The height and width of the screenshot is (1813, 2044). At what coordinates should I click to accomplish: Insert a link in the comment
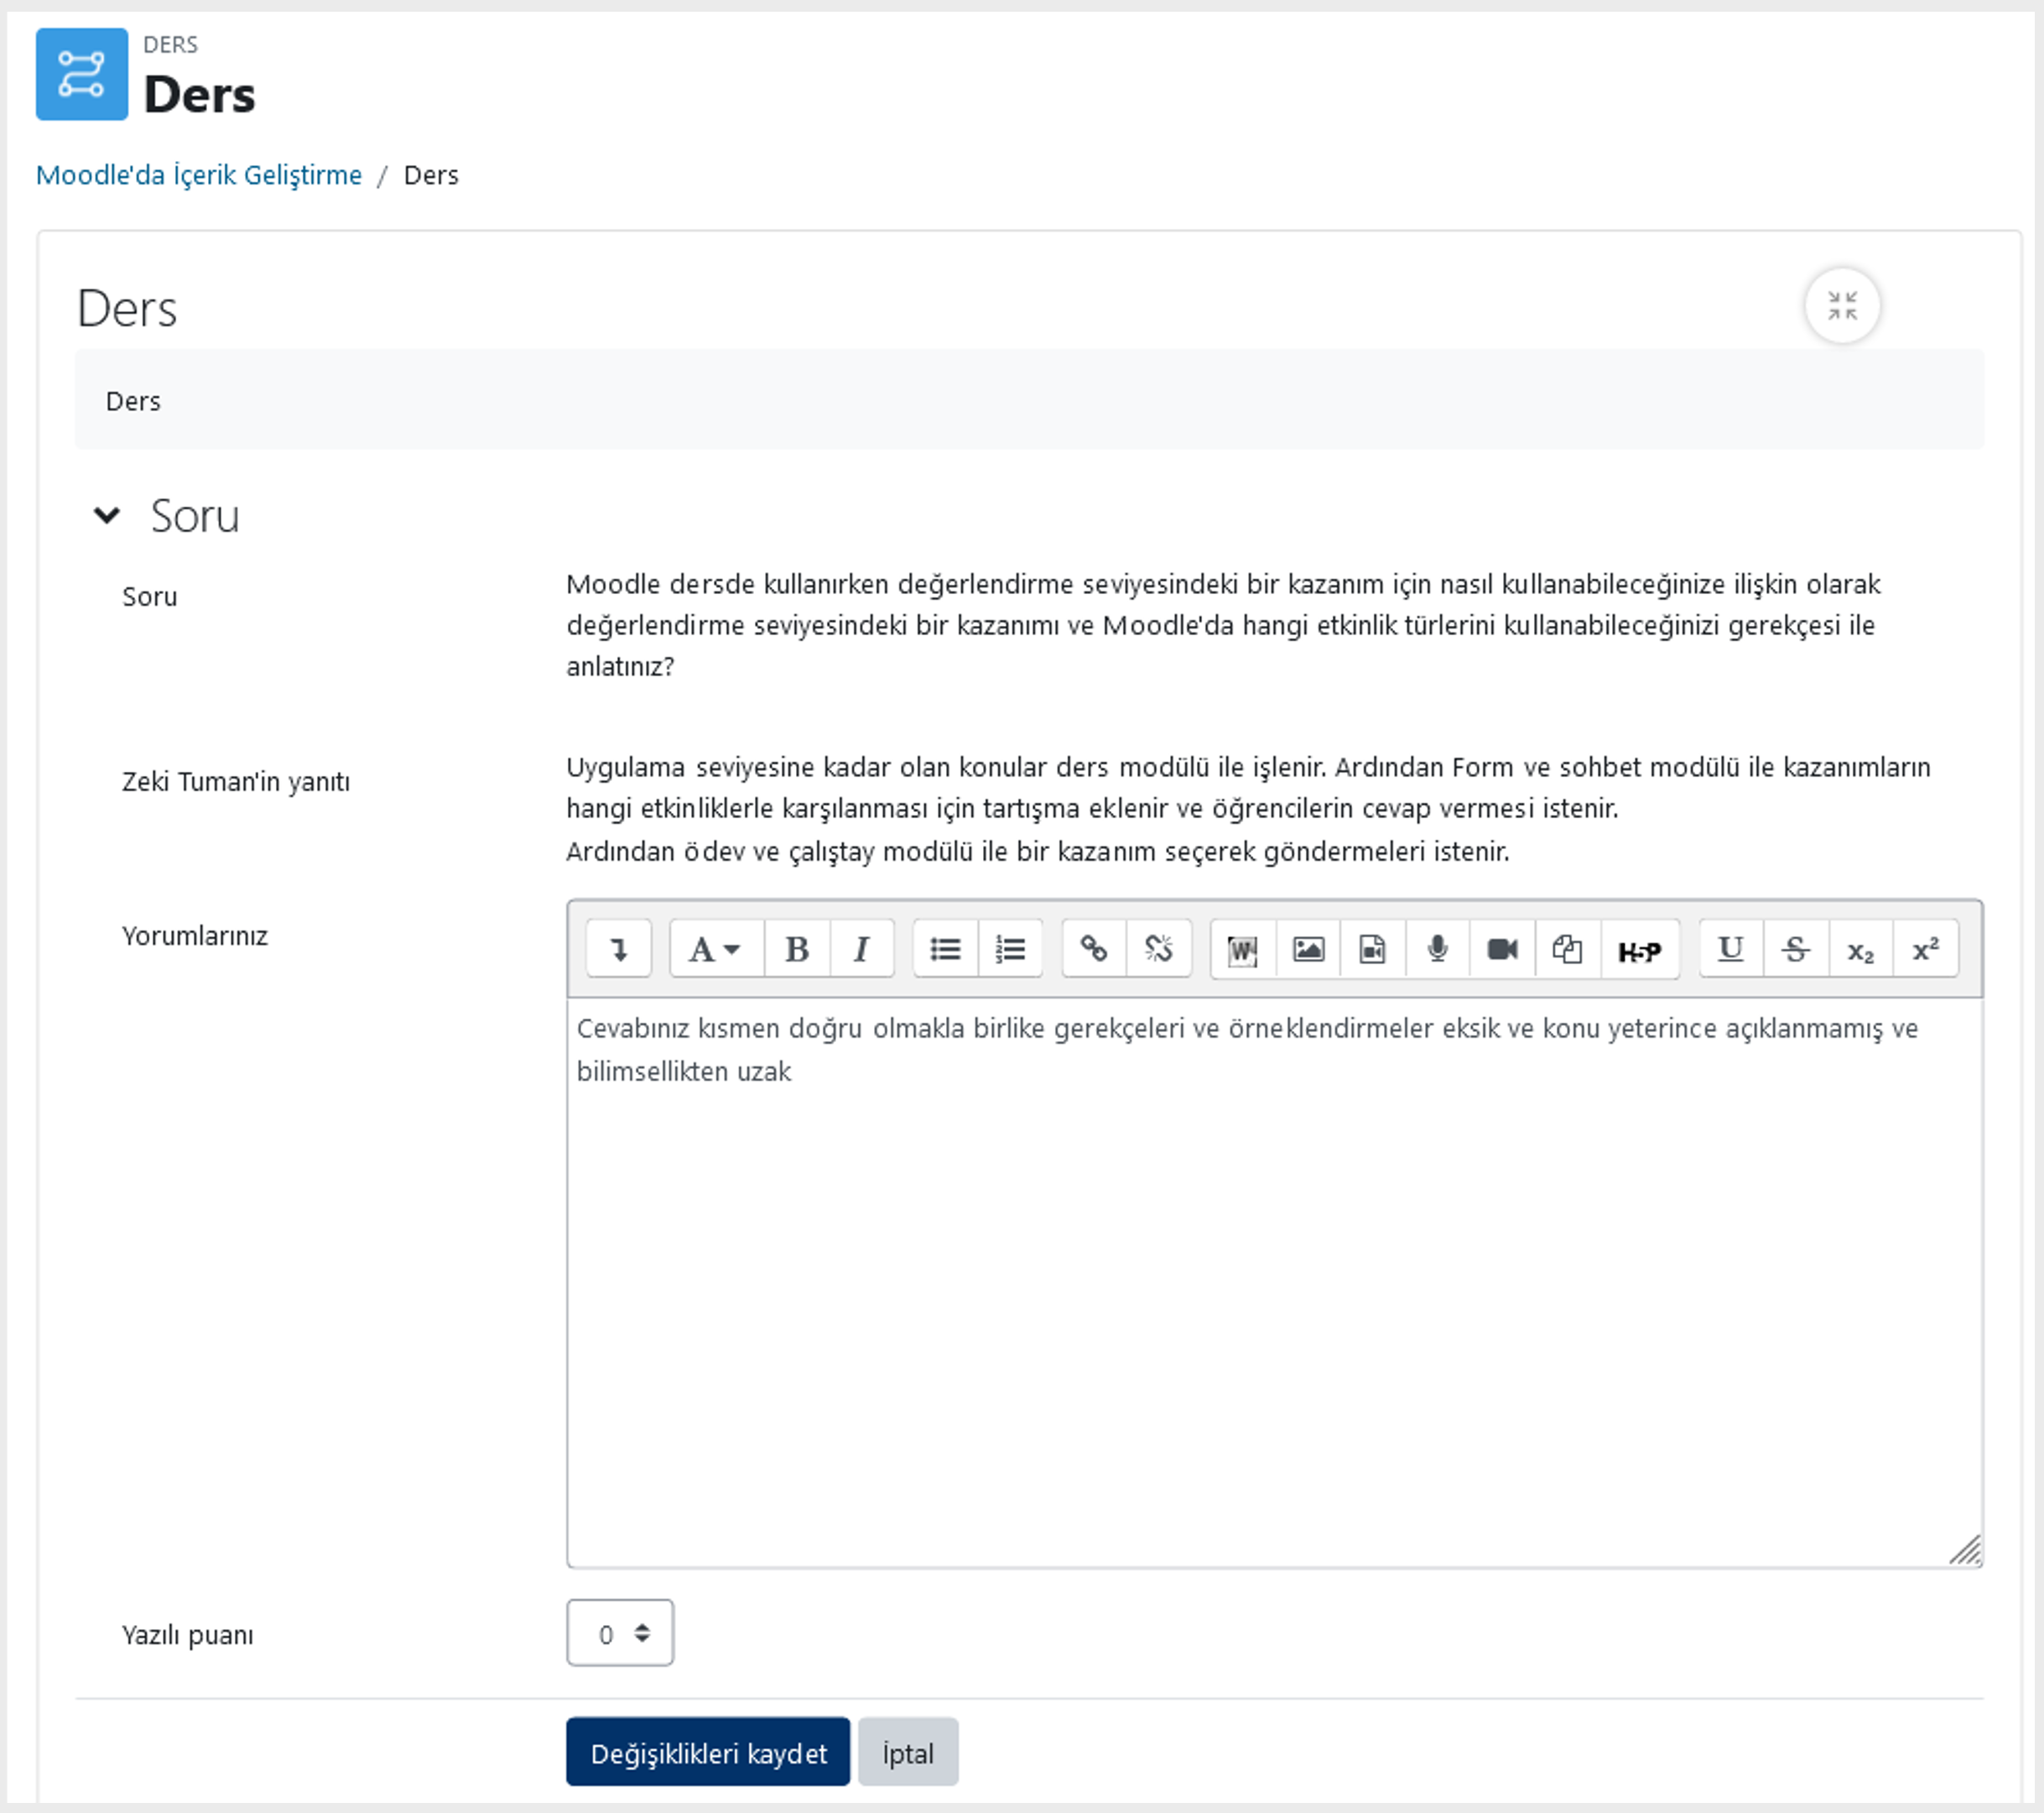pos(1094,948)
